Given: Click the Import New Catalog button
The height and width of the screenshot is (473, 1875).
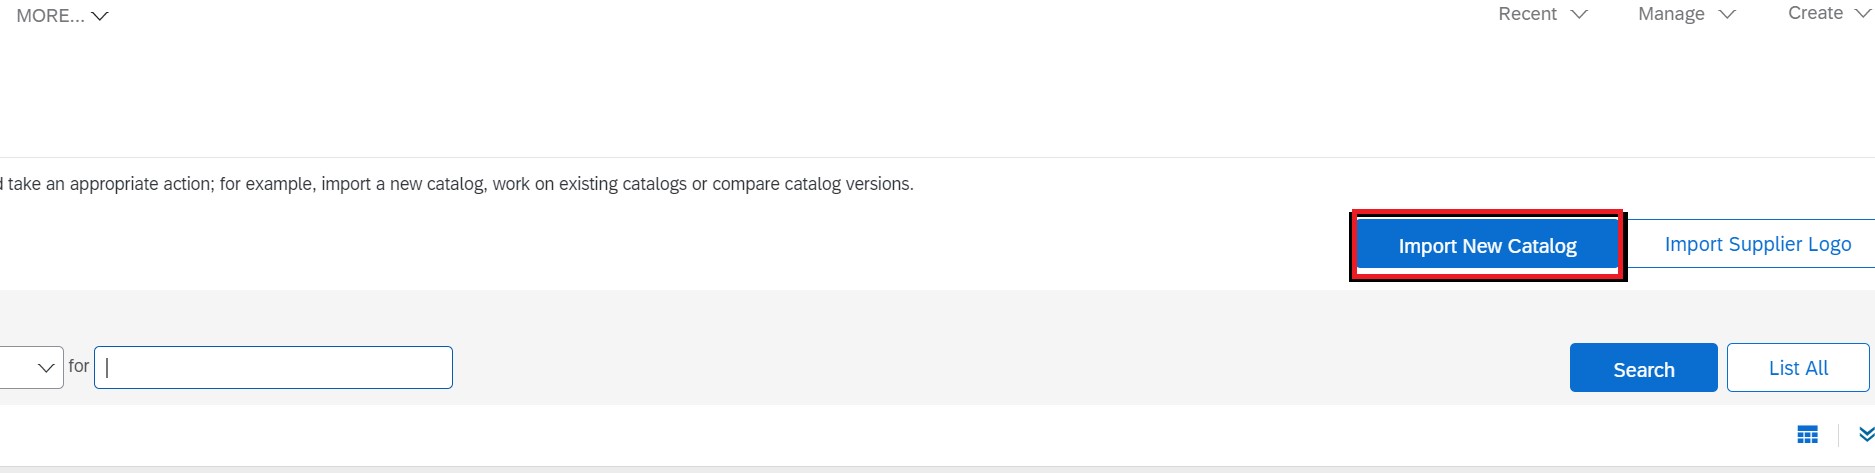Looking at the screenshot, I should tap(1487, 246).
